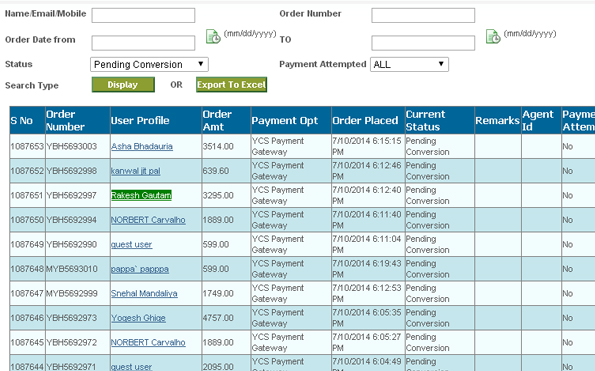Select order placed cell 7/10/2014 6:05:35 PM
The image size is (595, 371).
pyautogui.click(x=368, y=318)
